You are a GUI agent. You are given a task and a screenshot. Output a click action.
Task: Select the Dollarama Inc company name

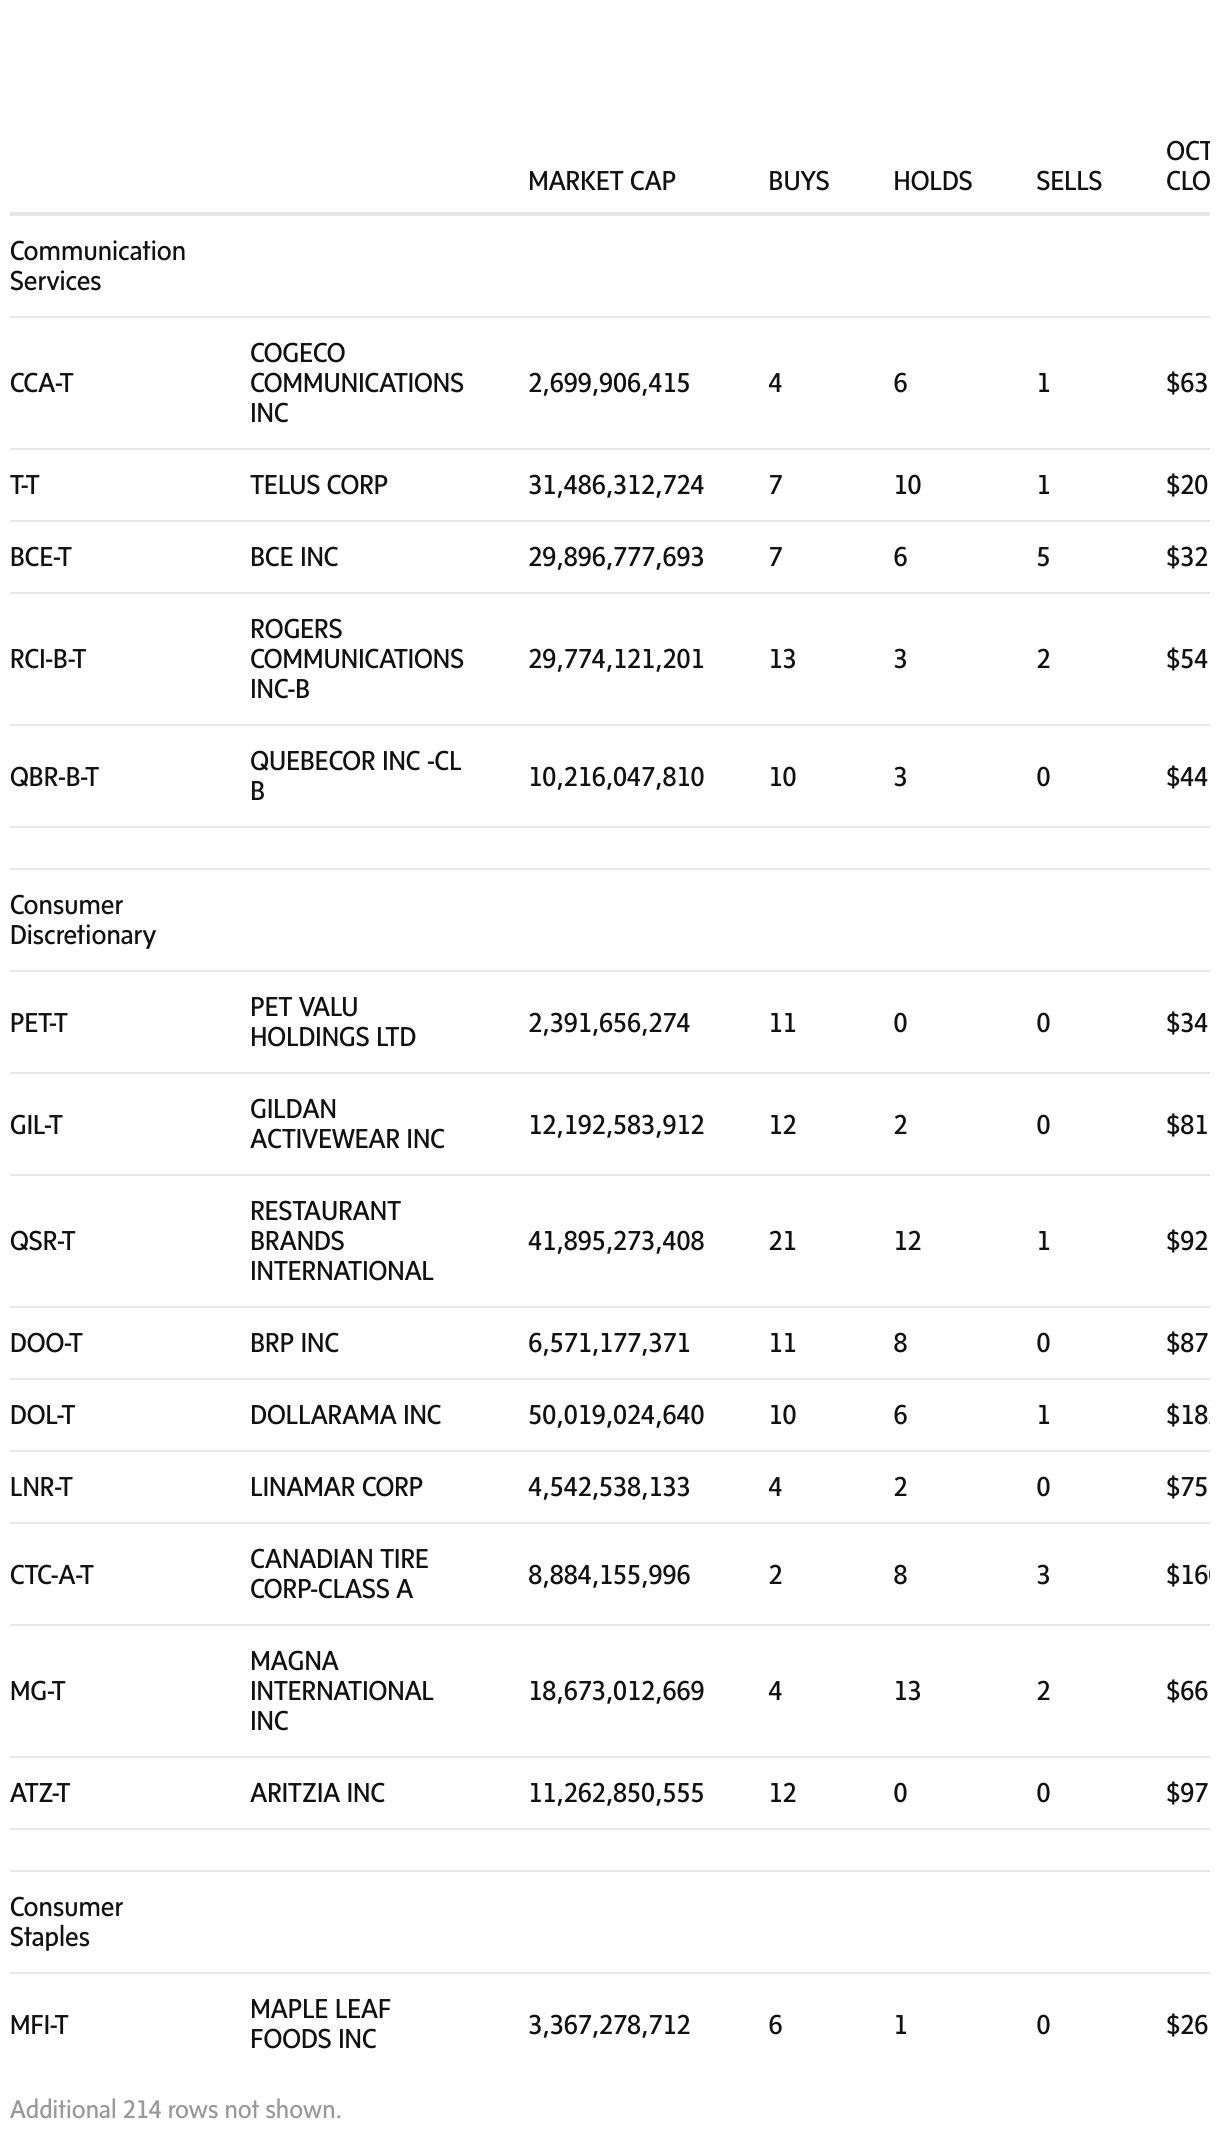(345, 1415)
